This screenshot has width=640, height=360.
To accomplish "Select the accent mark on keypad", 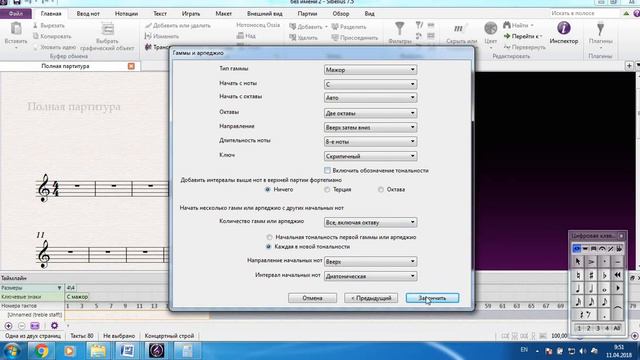I will pos(591,262).
